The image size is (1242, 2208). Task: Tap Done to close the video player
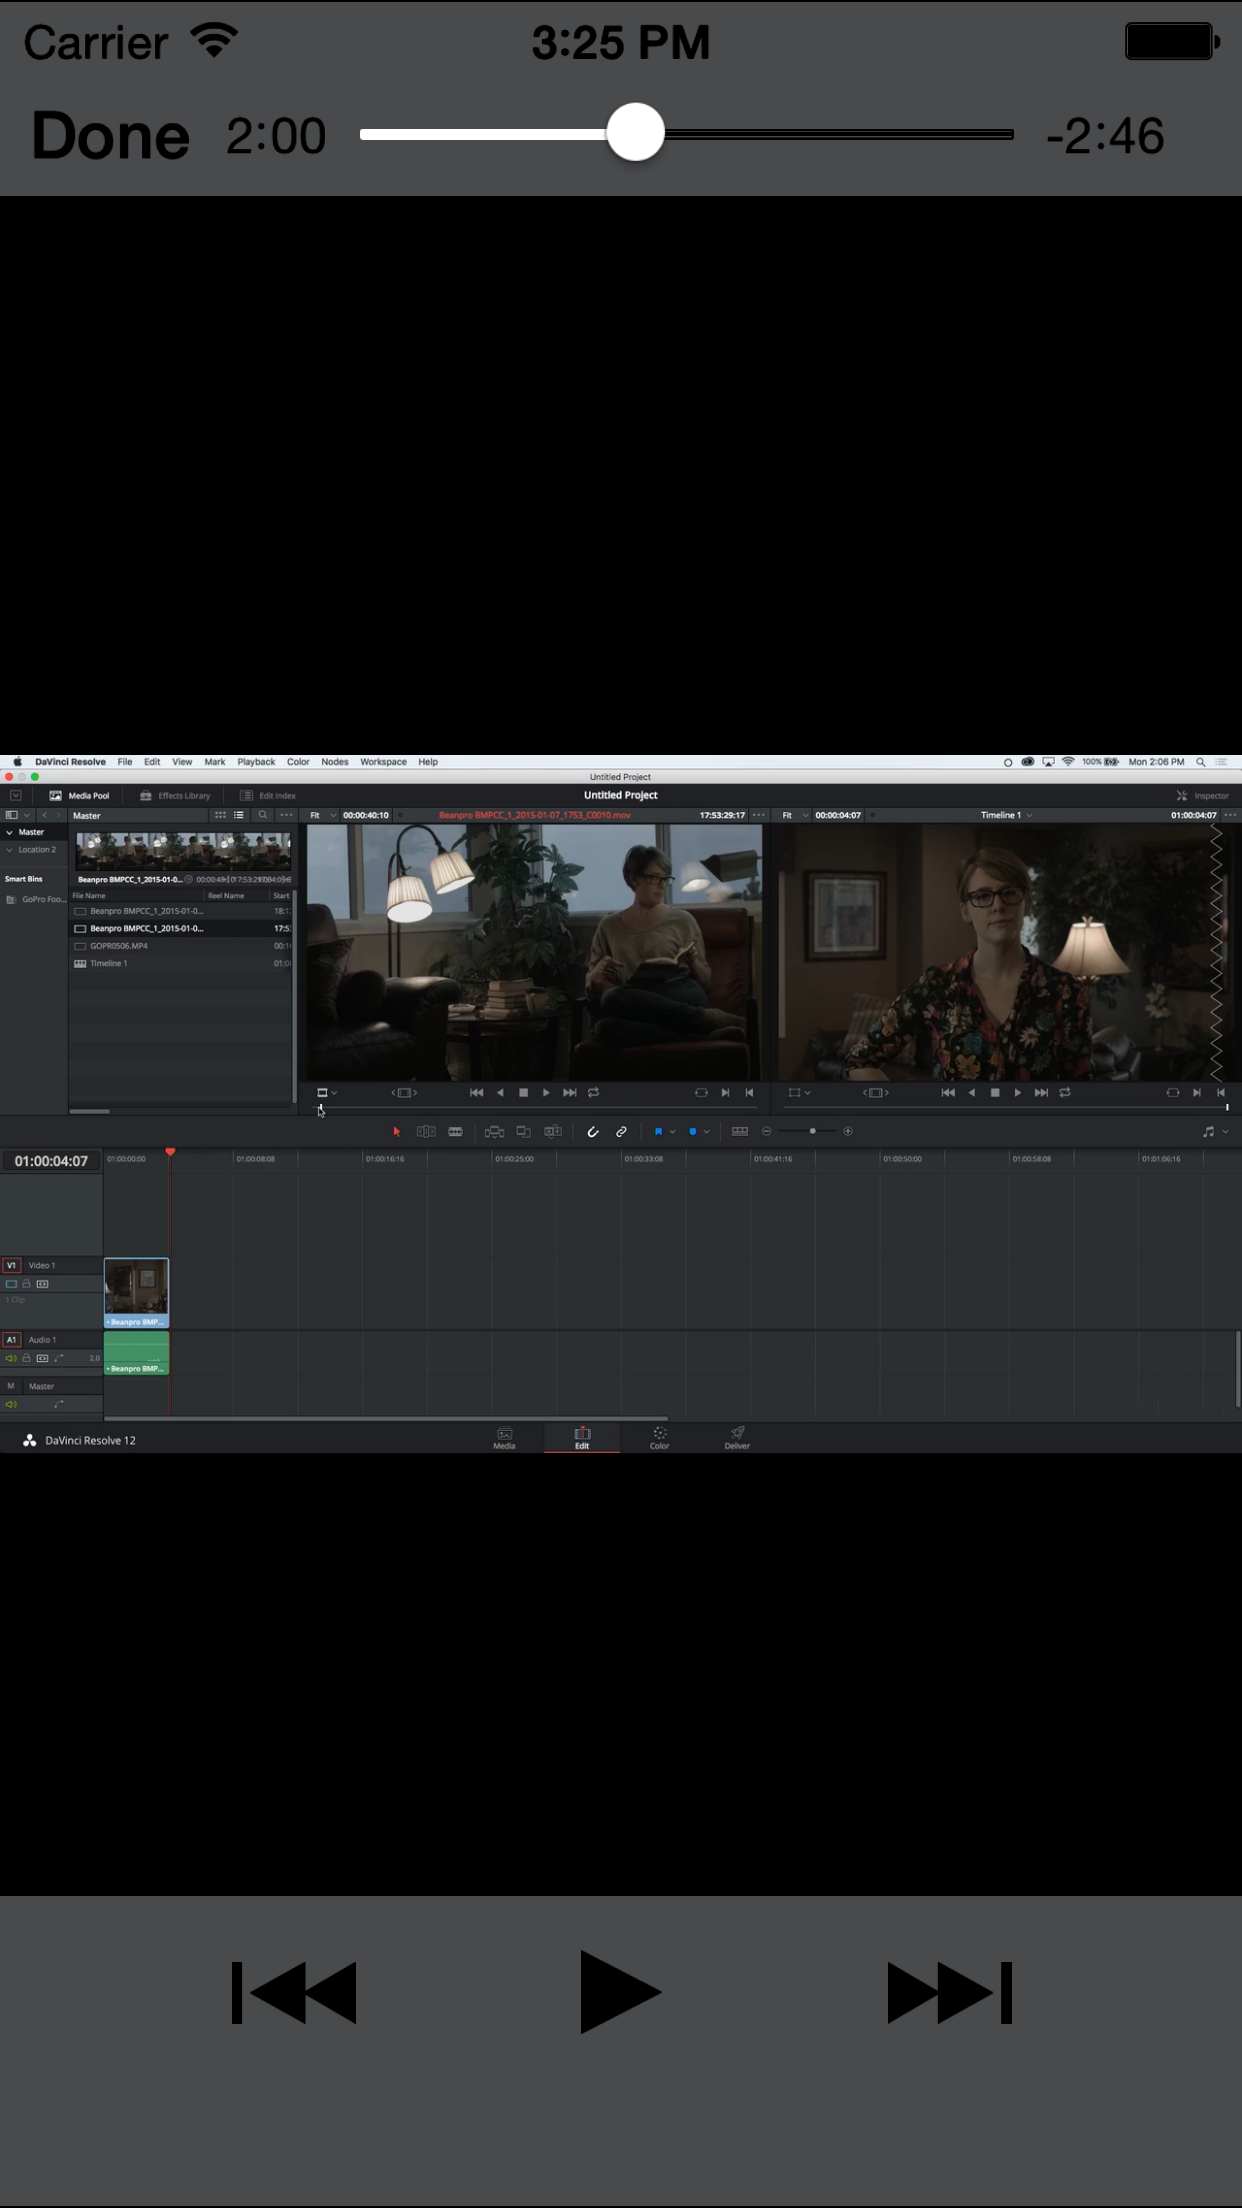coord(110,136)
